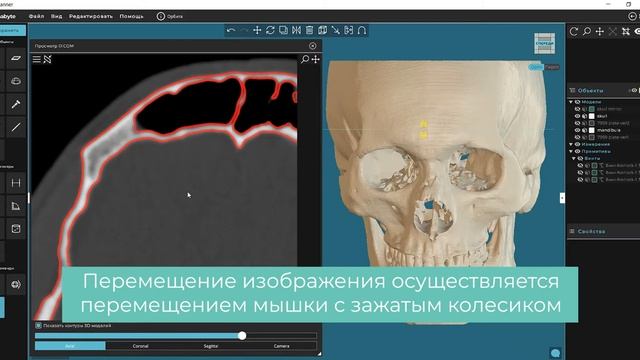Click the mirror tool icon in top toolbar
The height and width of the screenshot is (360, 640).
pos(296,30)
